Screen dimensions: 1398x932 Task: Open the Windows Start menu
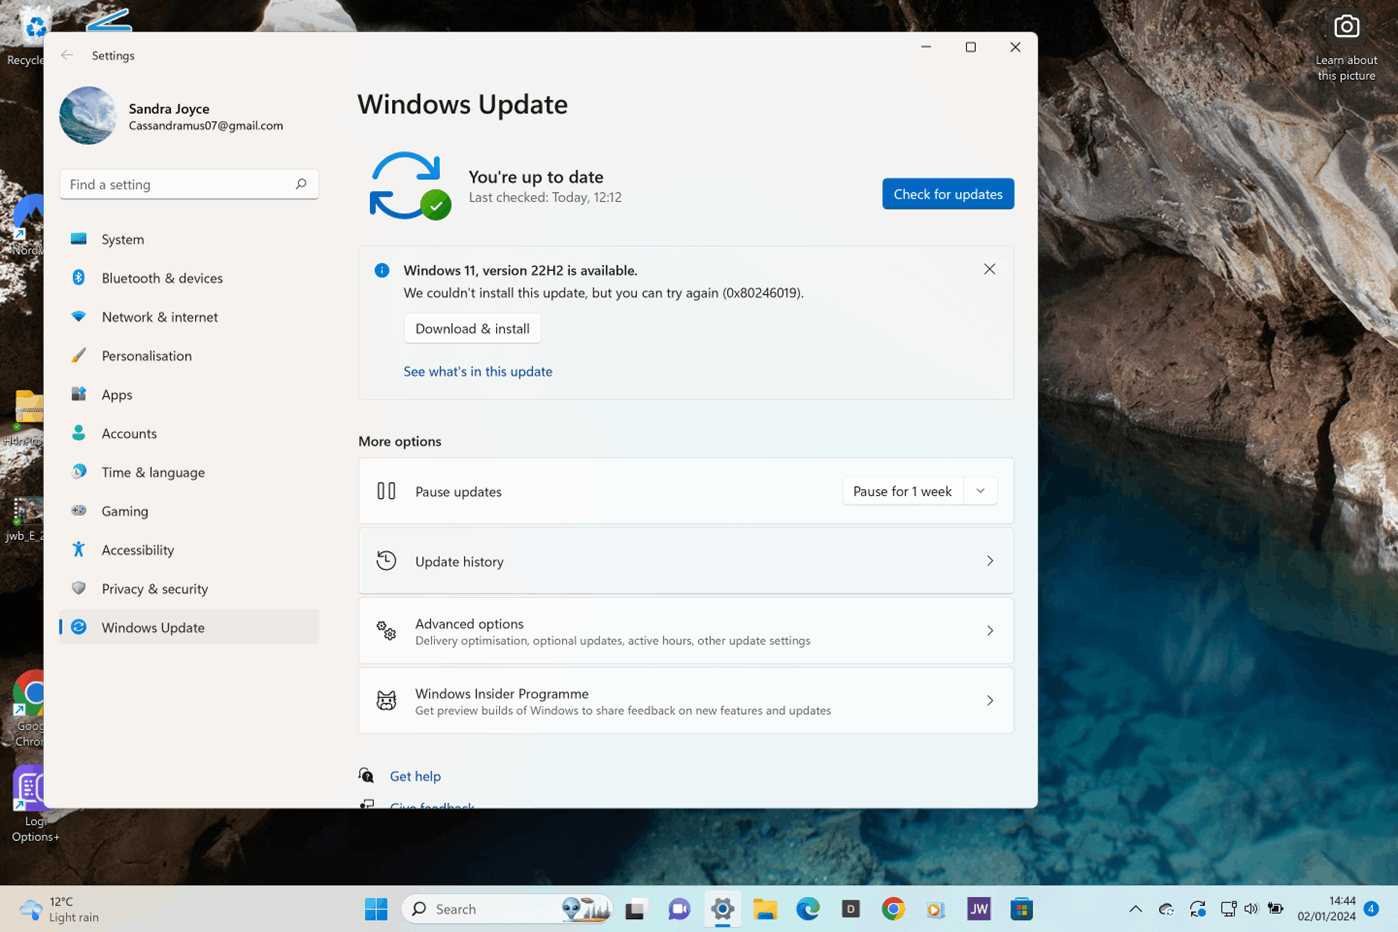[376, 909]
